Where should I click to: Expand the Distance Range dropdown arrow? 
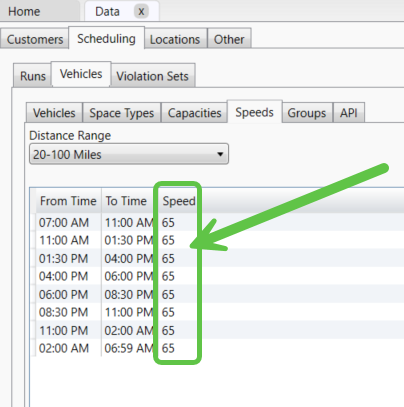click(x=220, y=154)
